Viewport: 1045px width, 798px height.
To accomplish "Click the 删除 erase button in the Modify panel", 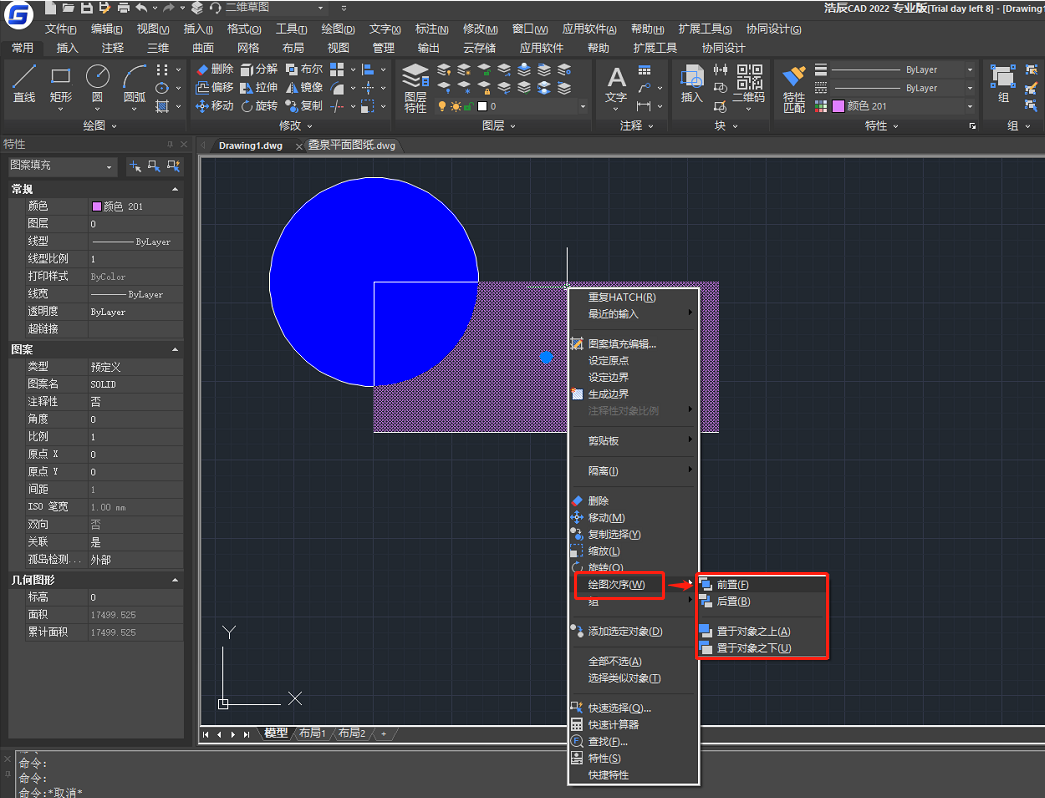I will tap(215, 69).
